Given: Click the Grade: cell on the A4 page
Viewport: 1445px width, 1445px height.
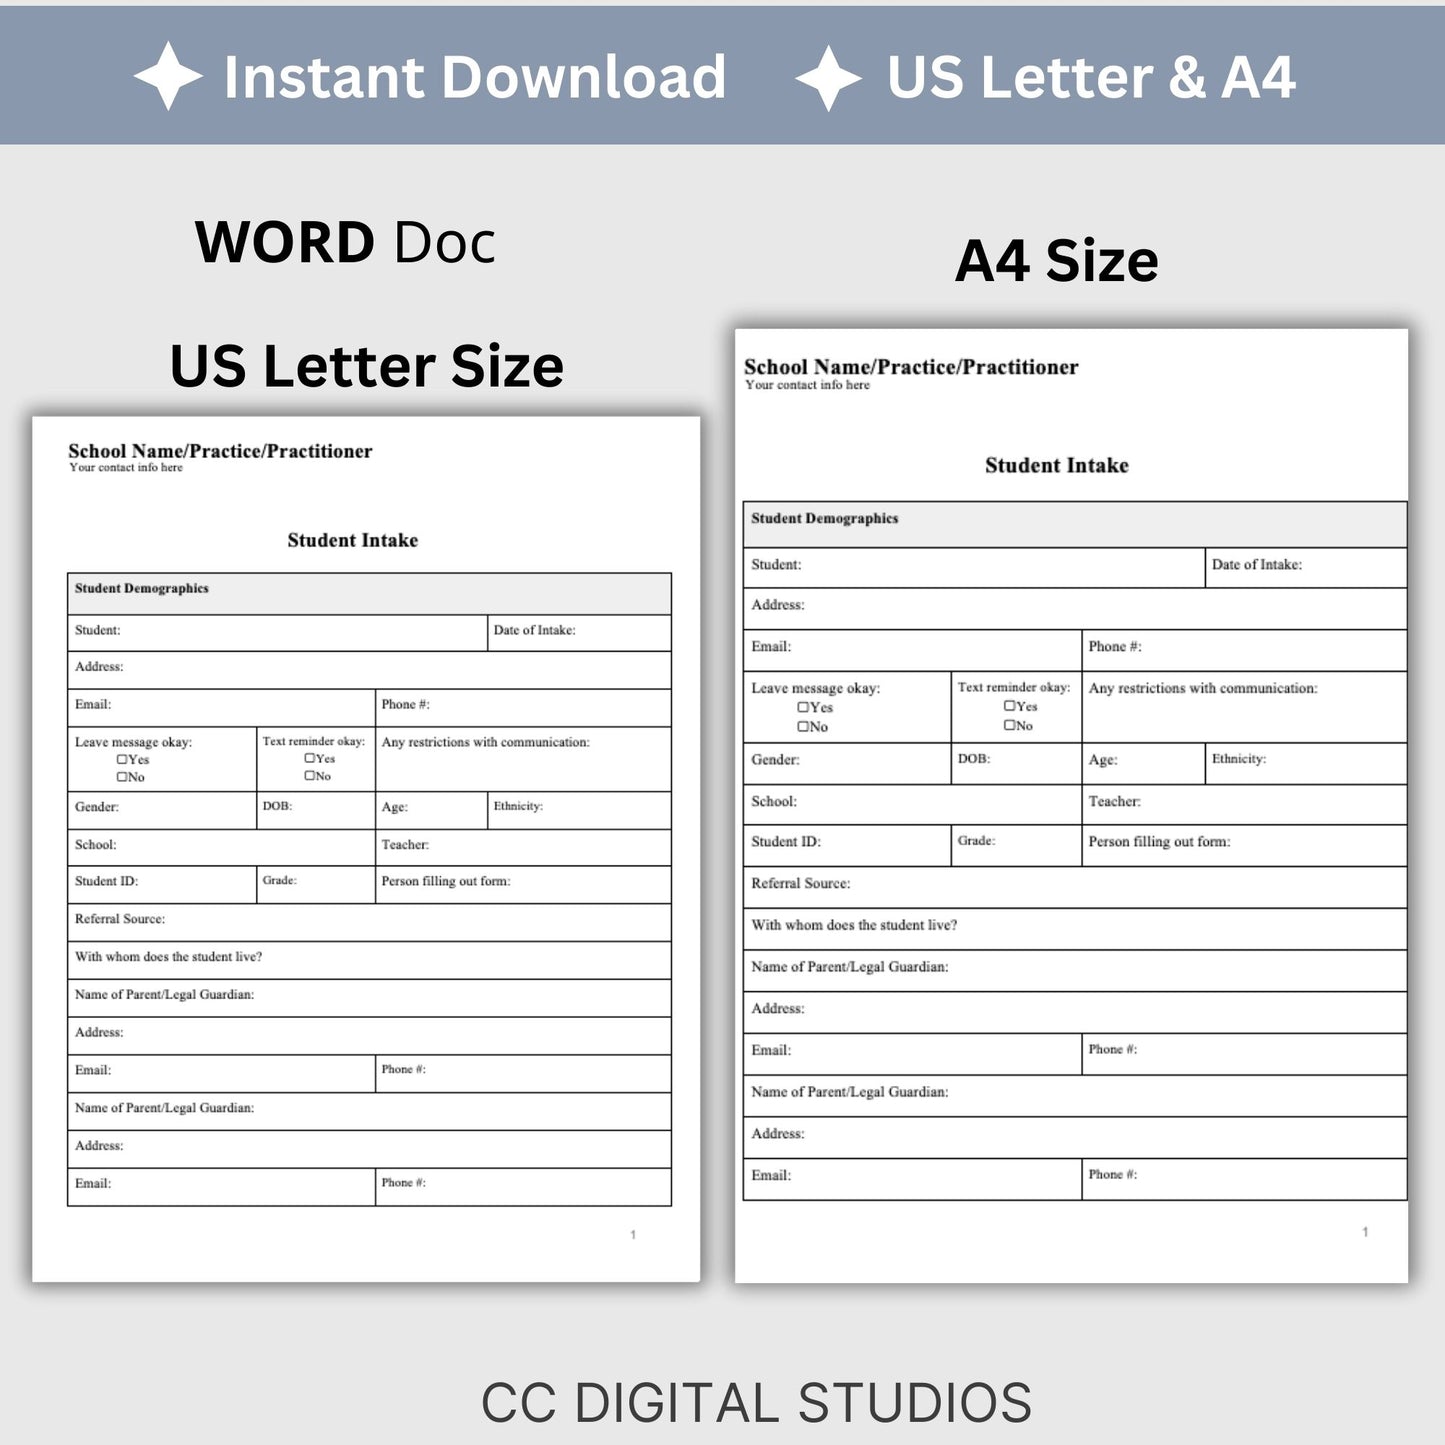Looking at the screenshot, I should (1016, 846).
